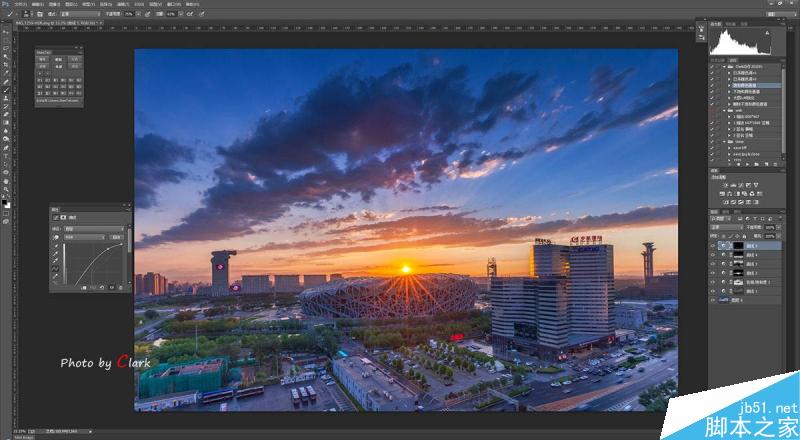Click the Auto button in Curves panel
Screen dimensions: 800x440
[x=117, y=237]
